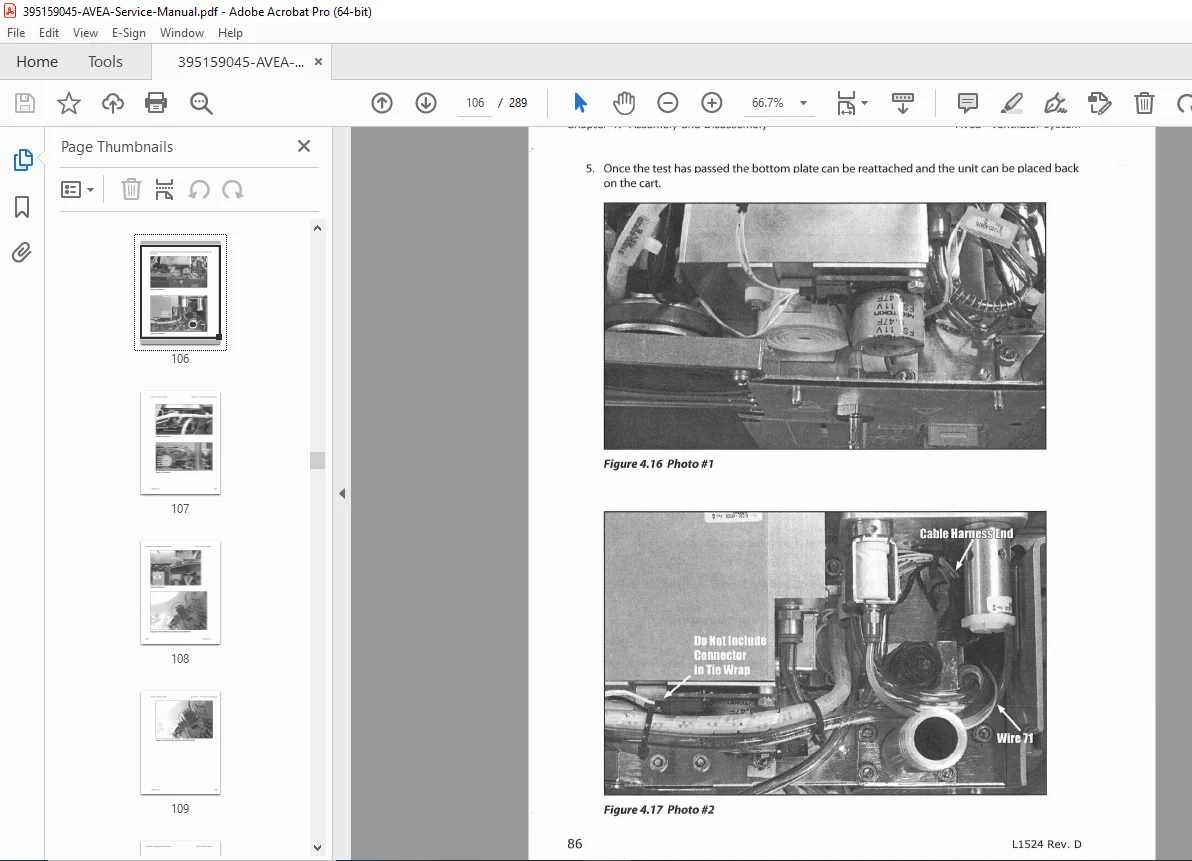Add document to starred with star icon
The height and width of the screenshot is (861, 1192).
coord(68,103)
